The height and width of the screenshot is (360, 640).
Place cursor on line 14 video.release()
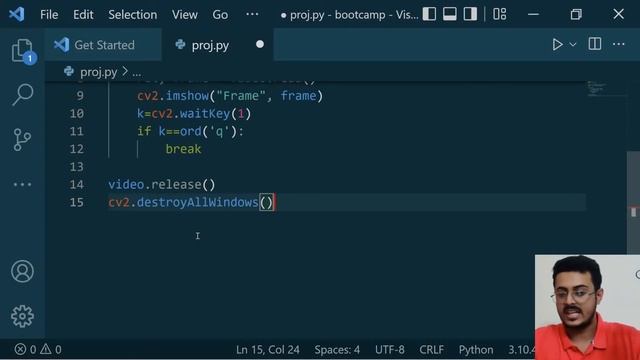coord(162,184)
